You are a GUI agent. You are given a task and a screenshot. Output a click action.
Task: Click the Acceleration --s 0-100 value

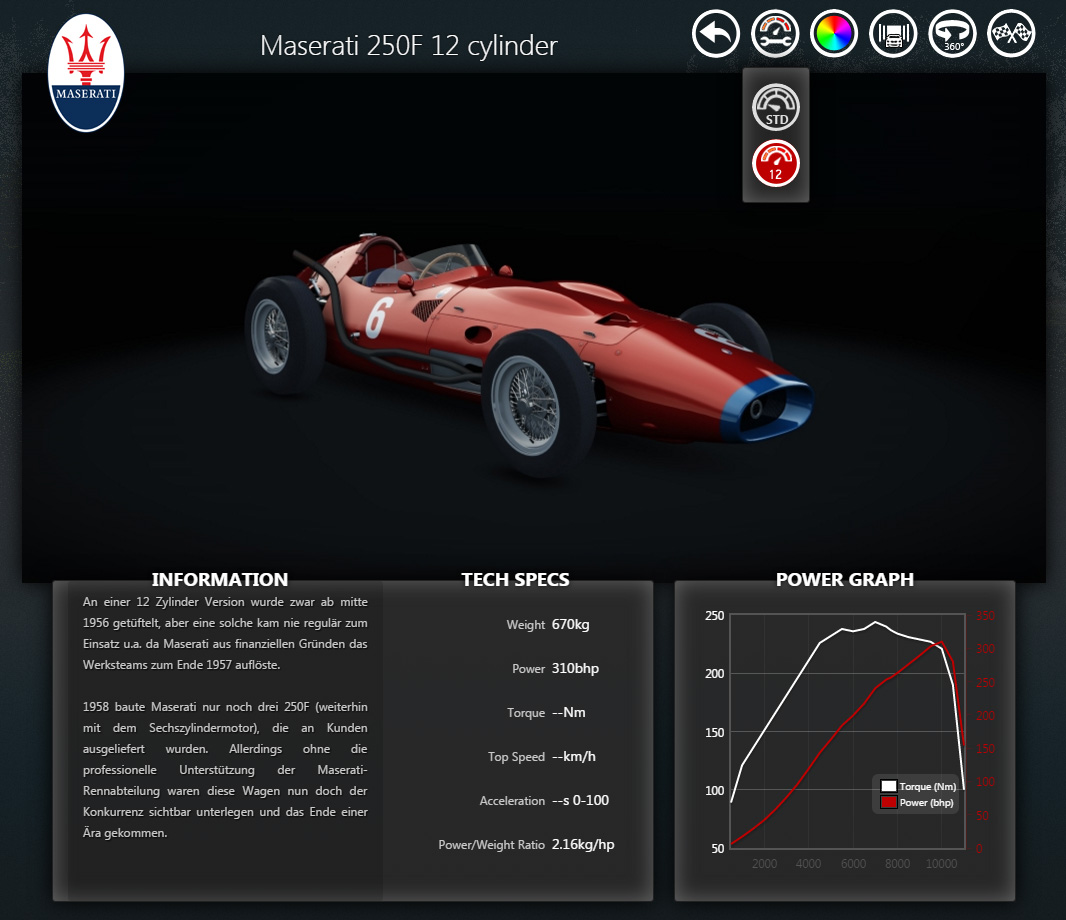tap(580, 800)
